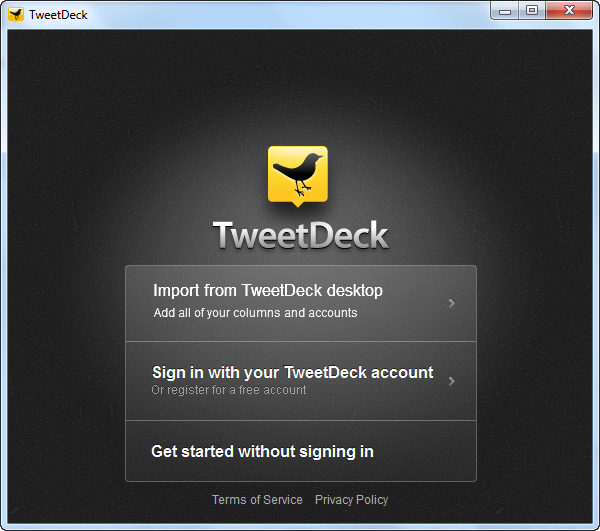Open the Privacy Policy link
Viewport: 600px width, 531px height.
351,500
